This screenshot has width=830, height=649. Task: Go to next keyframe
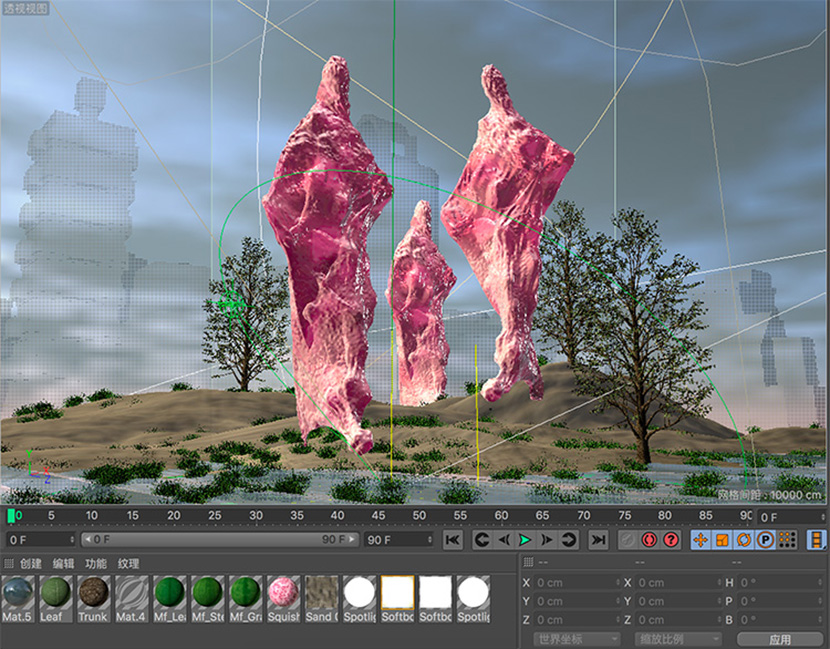[x=568, y=539]
